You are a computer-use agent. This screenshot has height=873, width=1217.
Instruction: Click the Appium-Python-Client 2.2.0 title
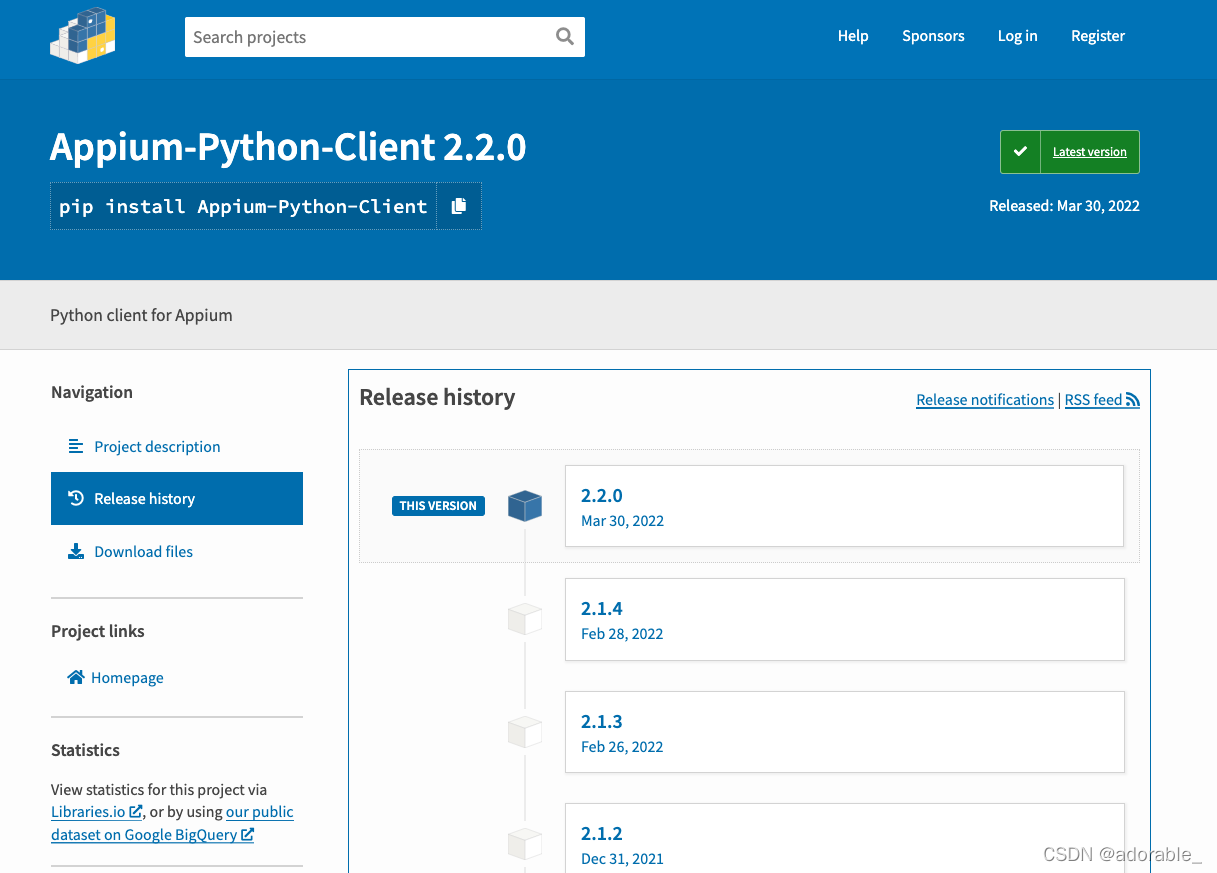288,147
